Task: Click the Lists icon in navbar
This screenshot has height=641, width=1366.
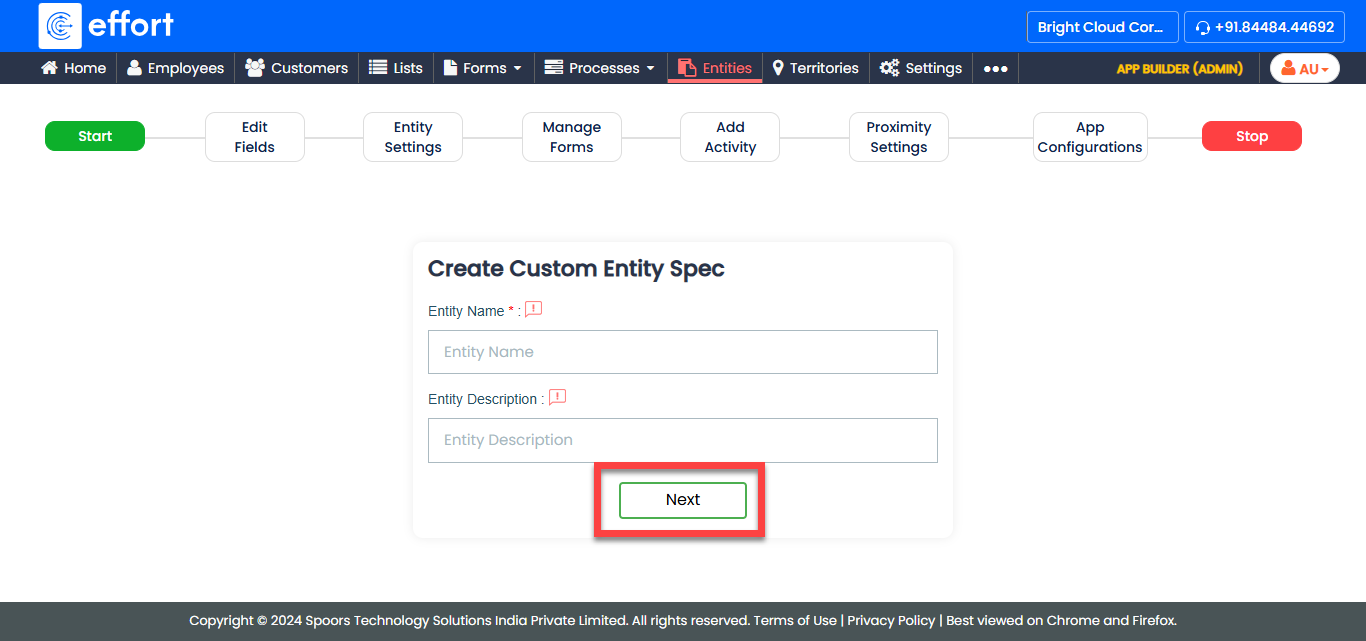Action: (378, 68)
